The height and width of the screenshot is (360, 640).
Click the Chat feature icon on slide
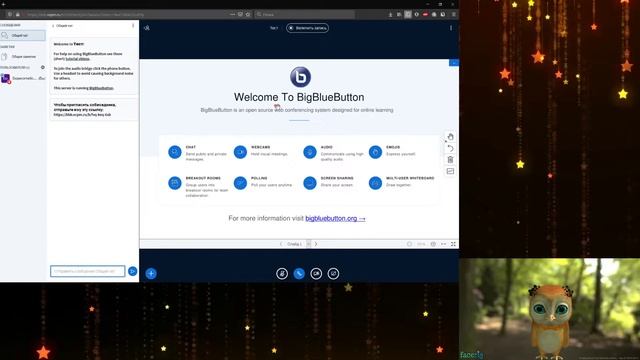pyautogui.click(x=175, y=152)
